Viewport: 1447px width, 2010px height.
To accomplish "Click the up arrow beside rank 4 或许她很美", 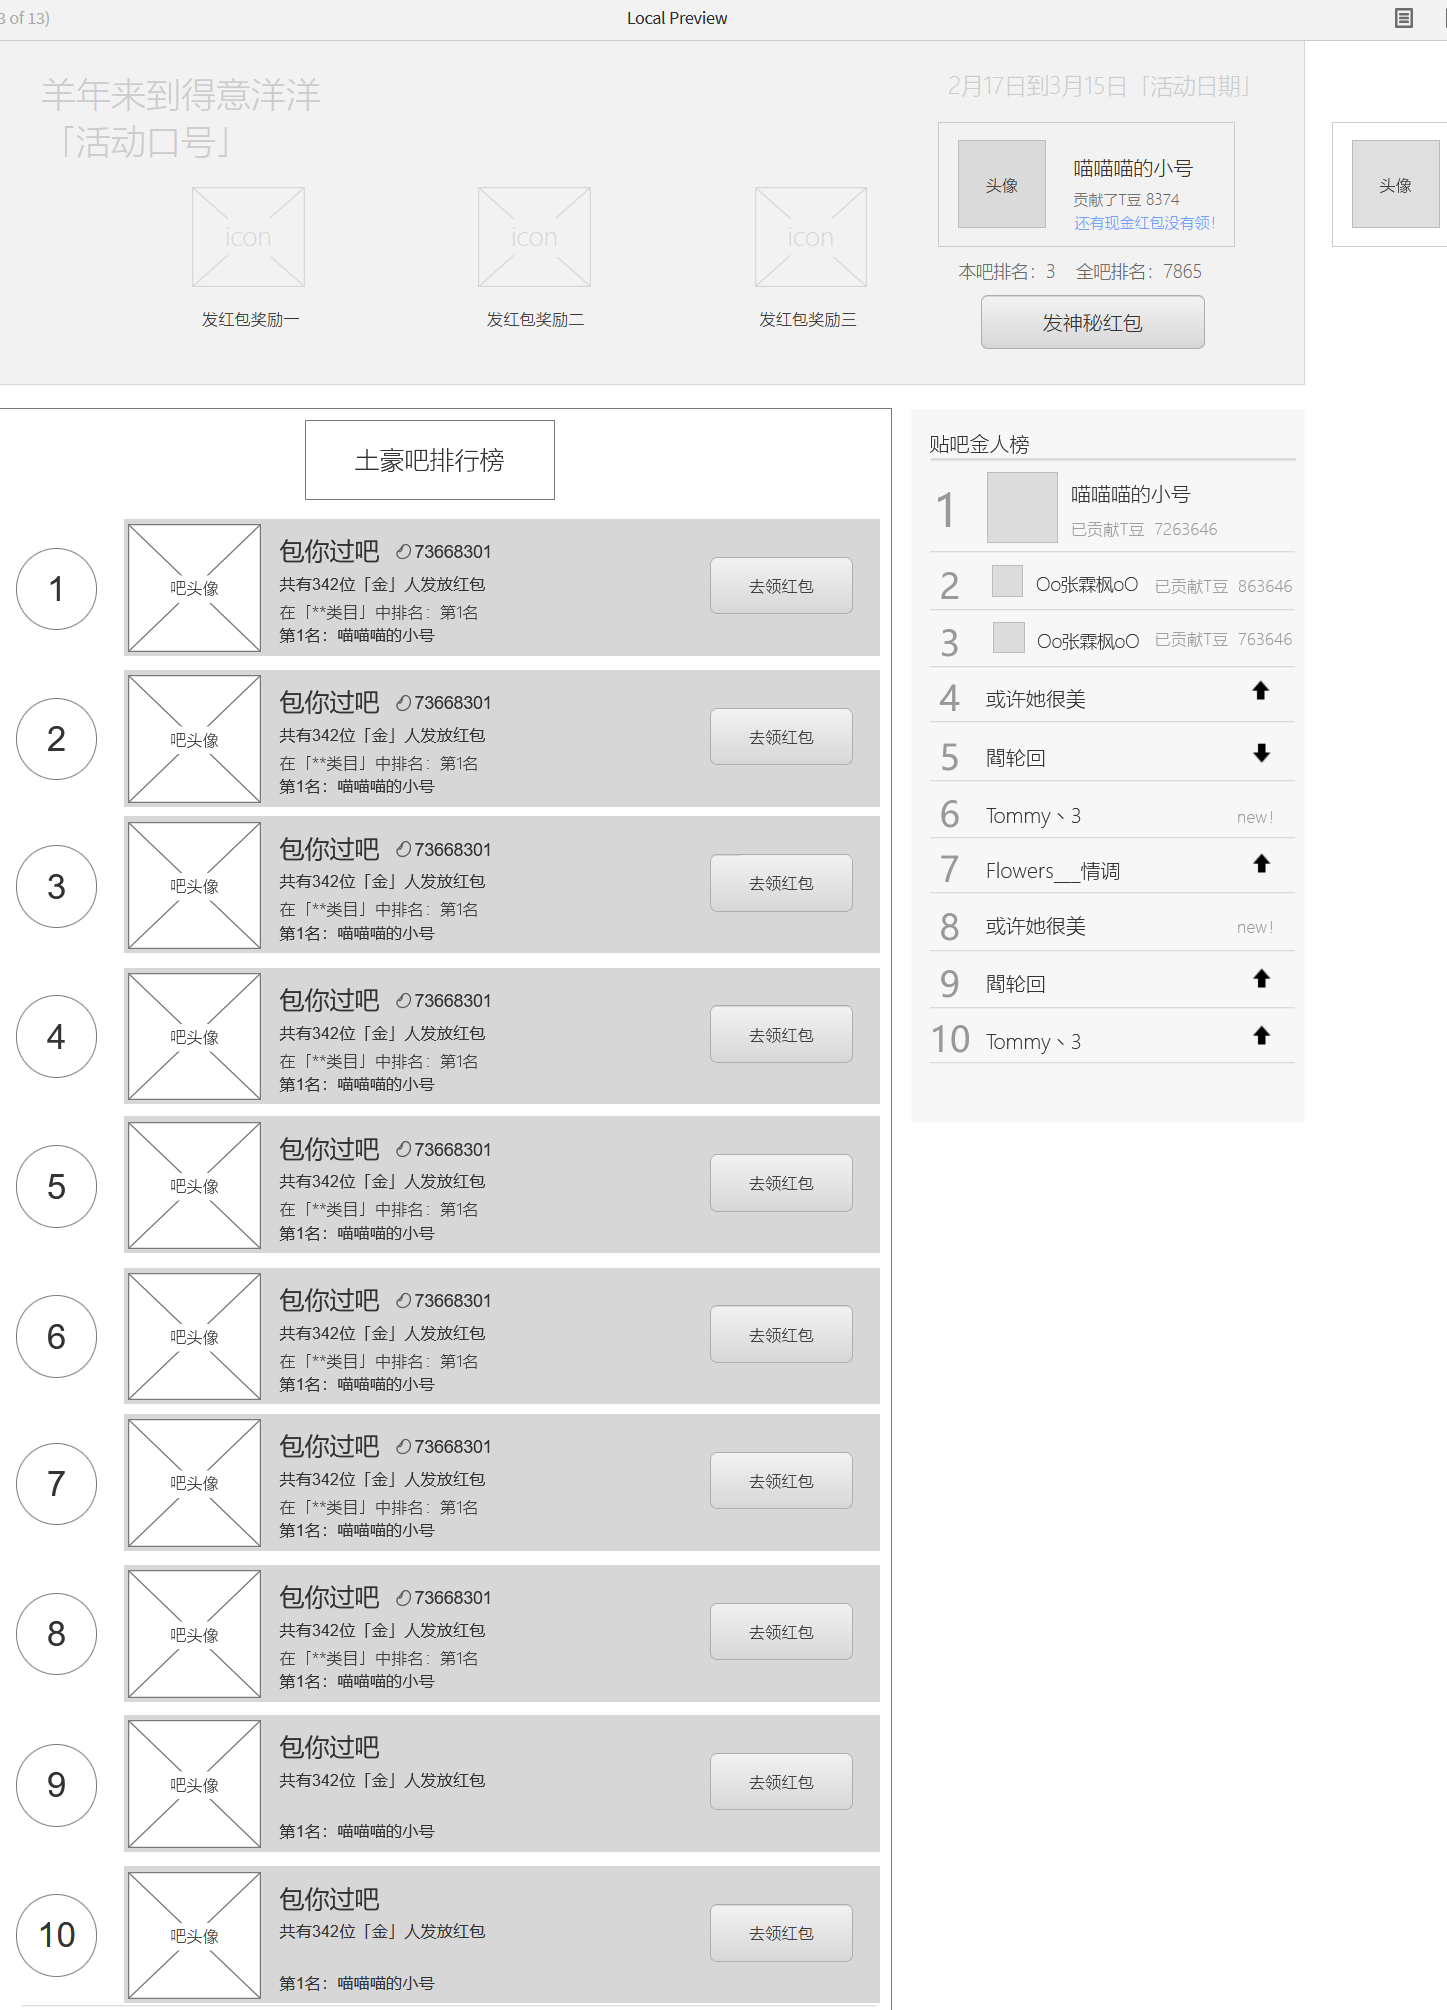I will [1260, 690].
